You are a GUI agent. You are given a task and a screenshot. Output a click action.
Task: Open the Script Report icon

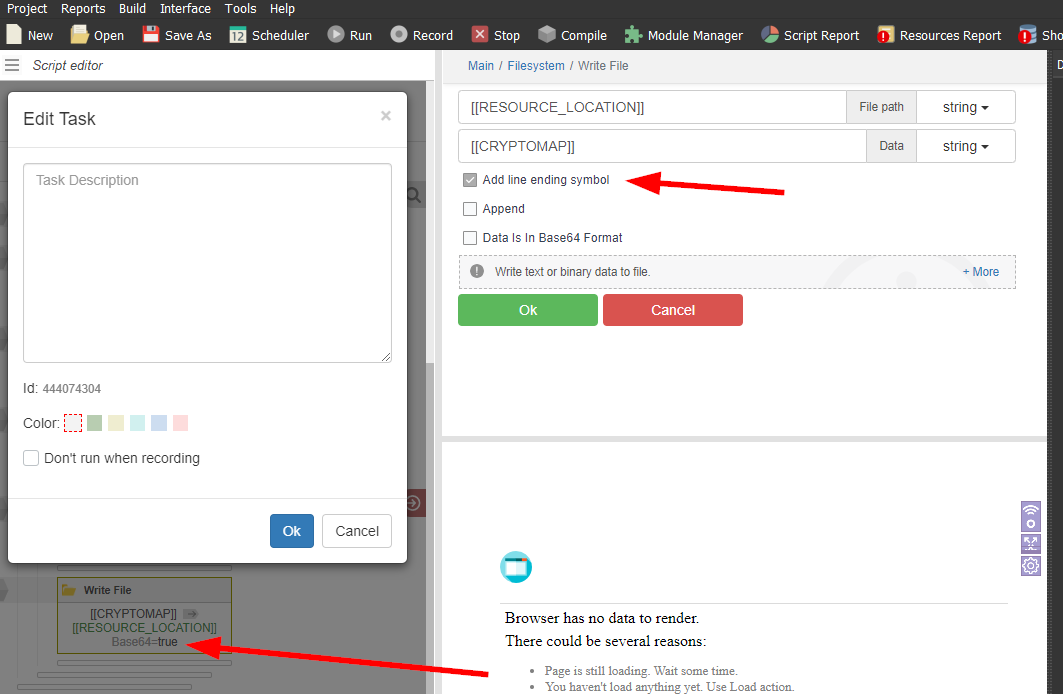[x=770, y=35]
